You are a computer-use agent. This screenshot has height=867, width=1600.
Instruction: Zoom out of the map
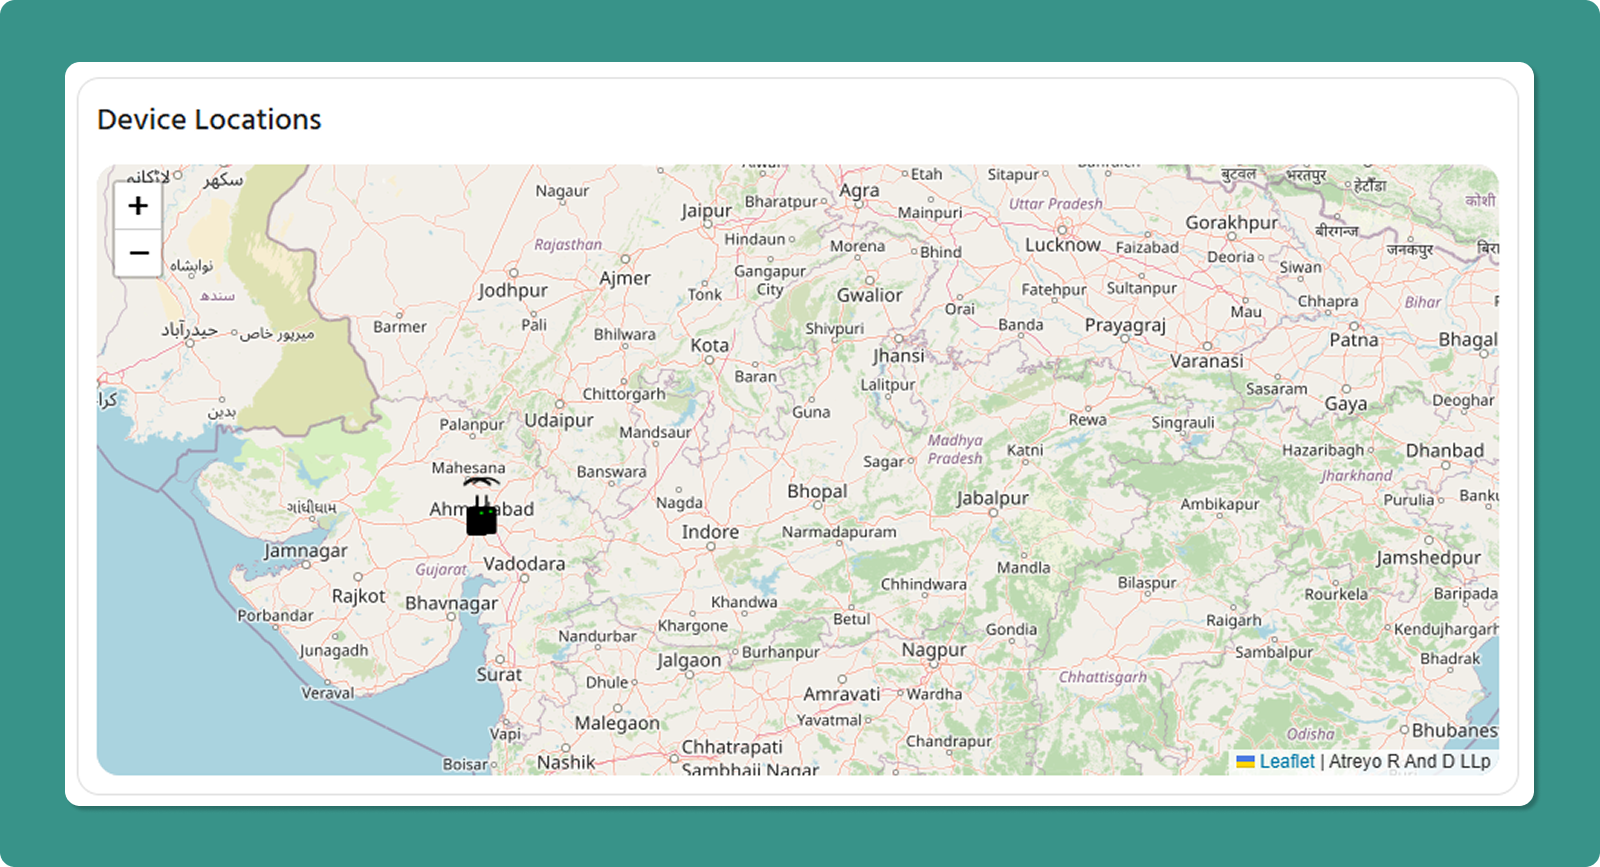(x=138, y=253)
